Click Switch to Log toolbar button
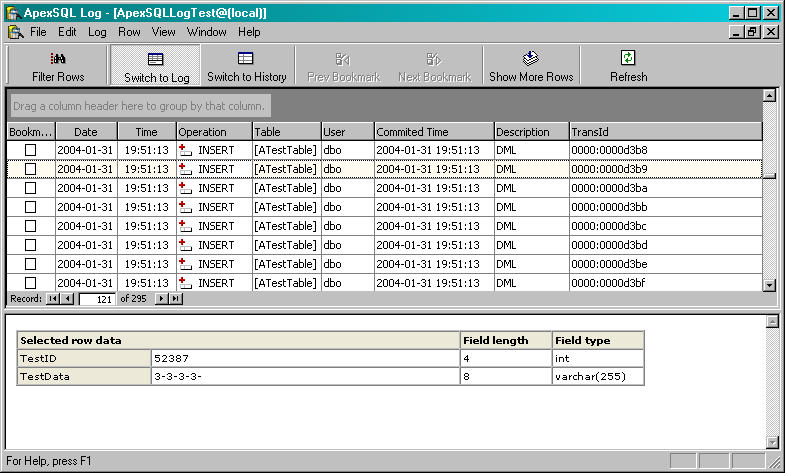The height and width of the screenshot is (473, 785). [156, 66]
